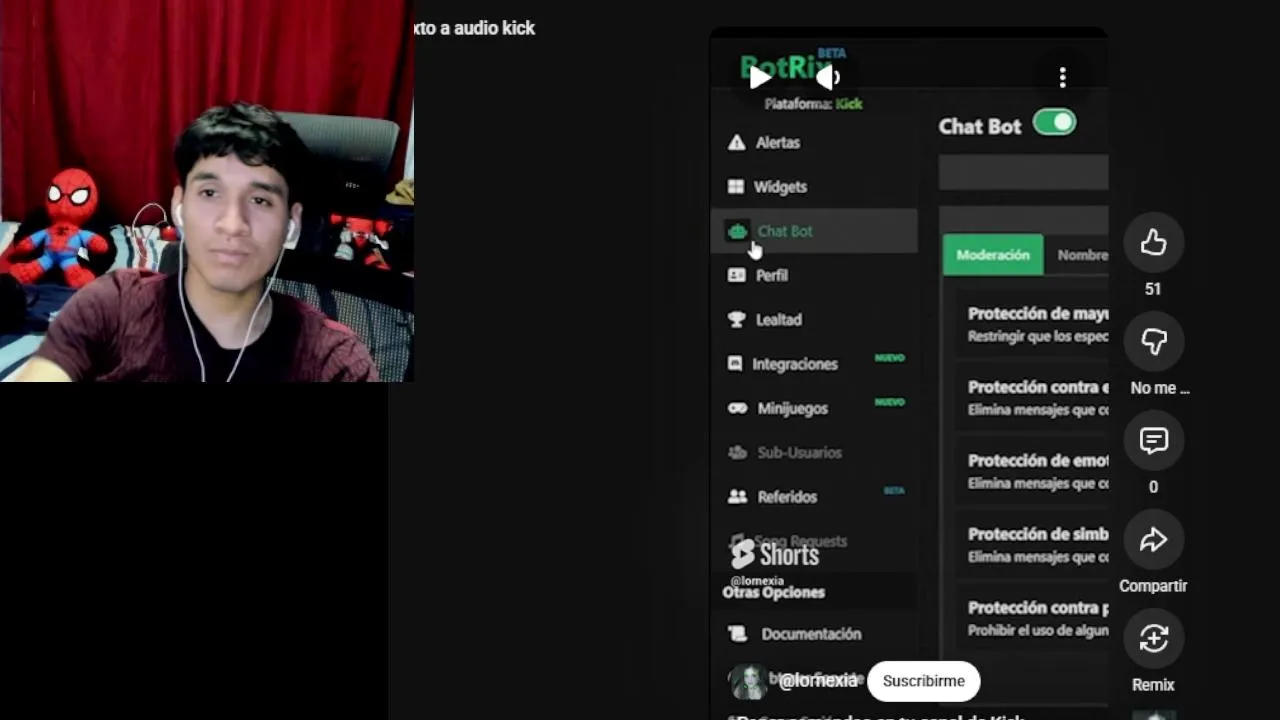Open the lornexia channel avatar

748,681
